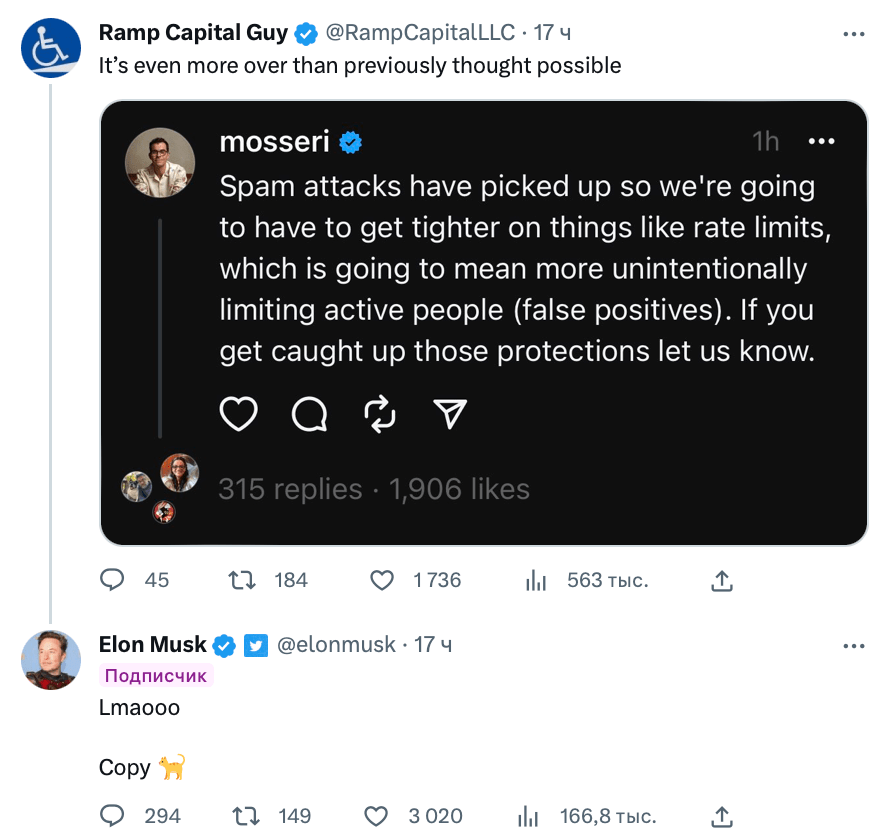Like Elon Musk's reply tweet

click(x=376, y=816)
